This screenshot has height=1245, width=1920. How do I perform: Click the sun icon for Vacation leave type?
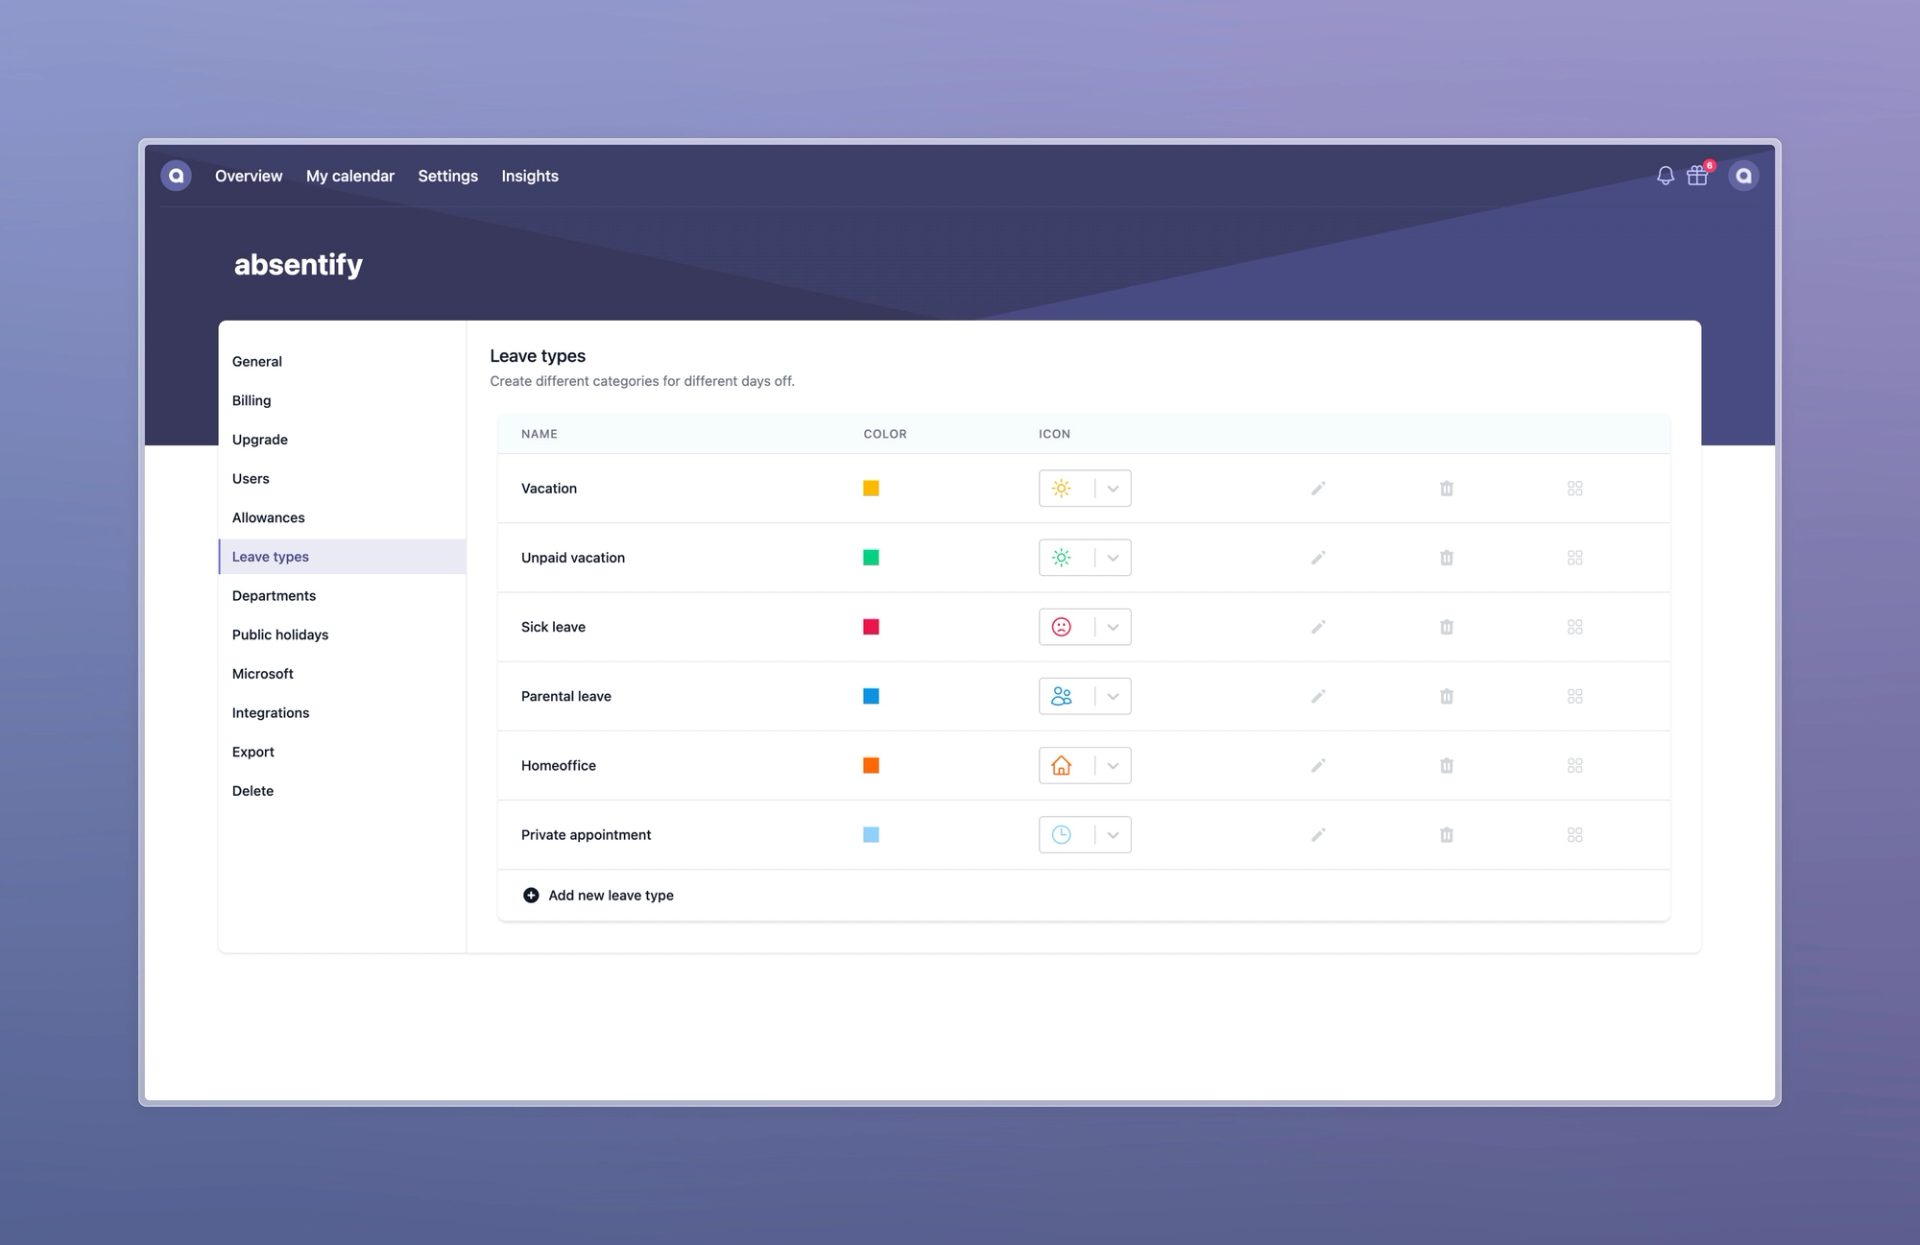pos(1062,488)
